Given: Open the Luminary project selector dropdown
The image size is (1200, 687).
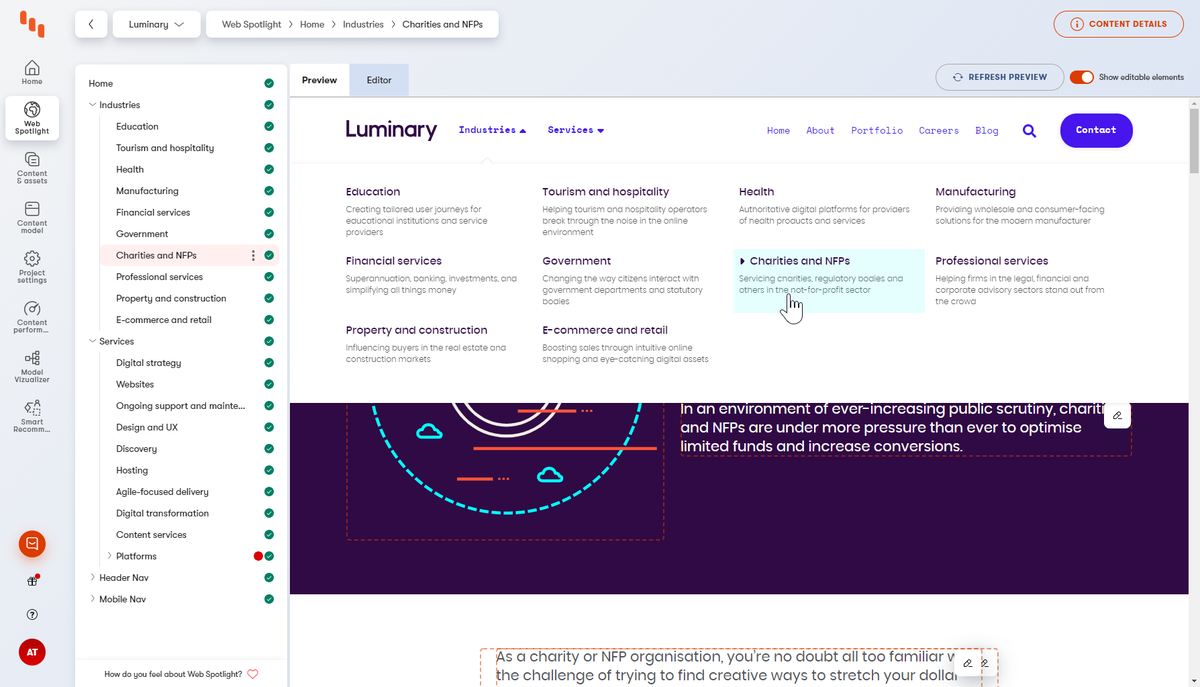Looking at the screenshot, I should click(156, 24).
